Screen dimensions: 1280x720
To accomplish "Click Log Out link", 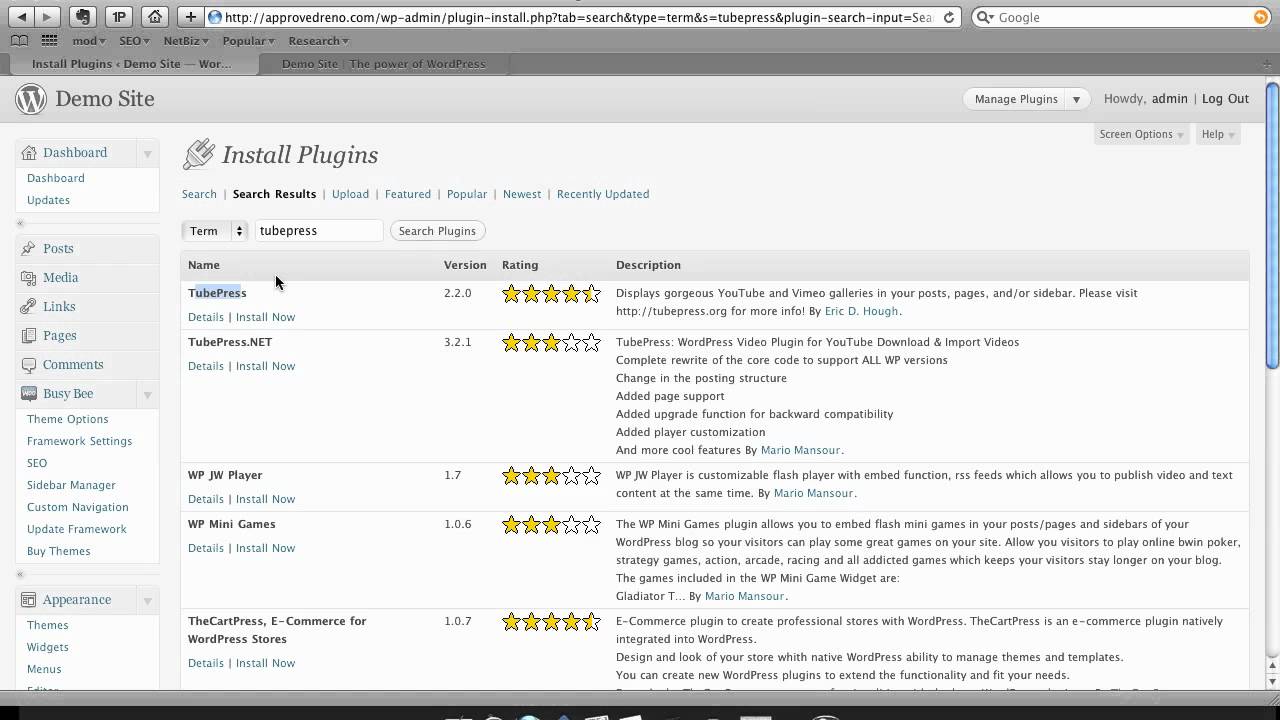I will point(1225,99).
